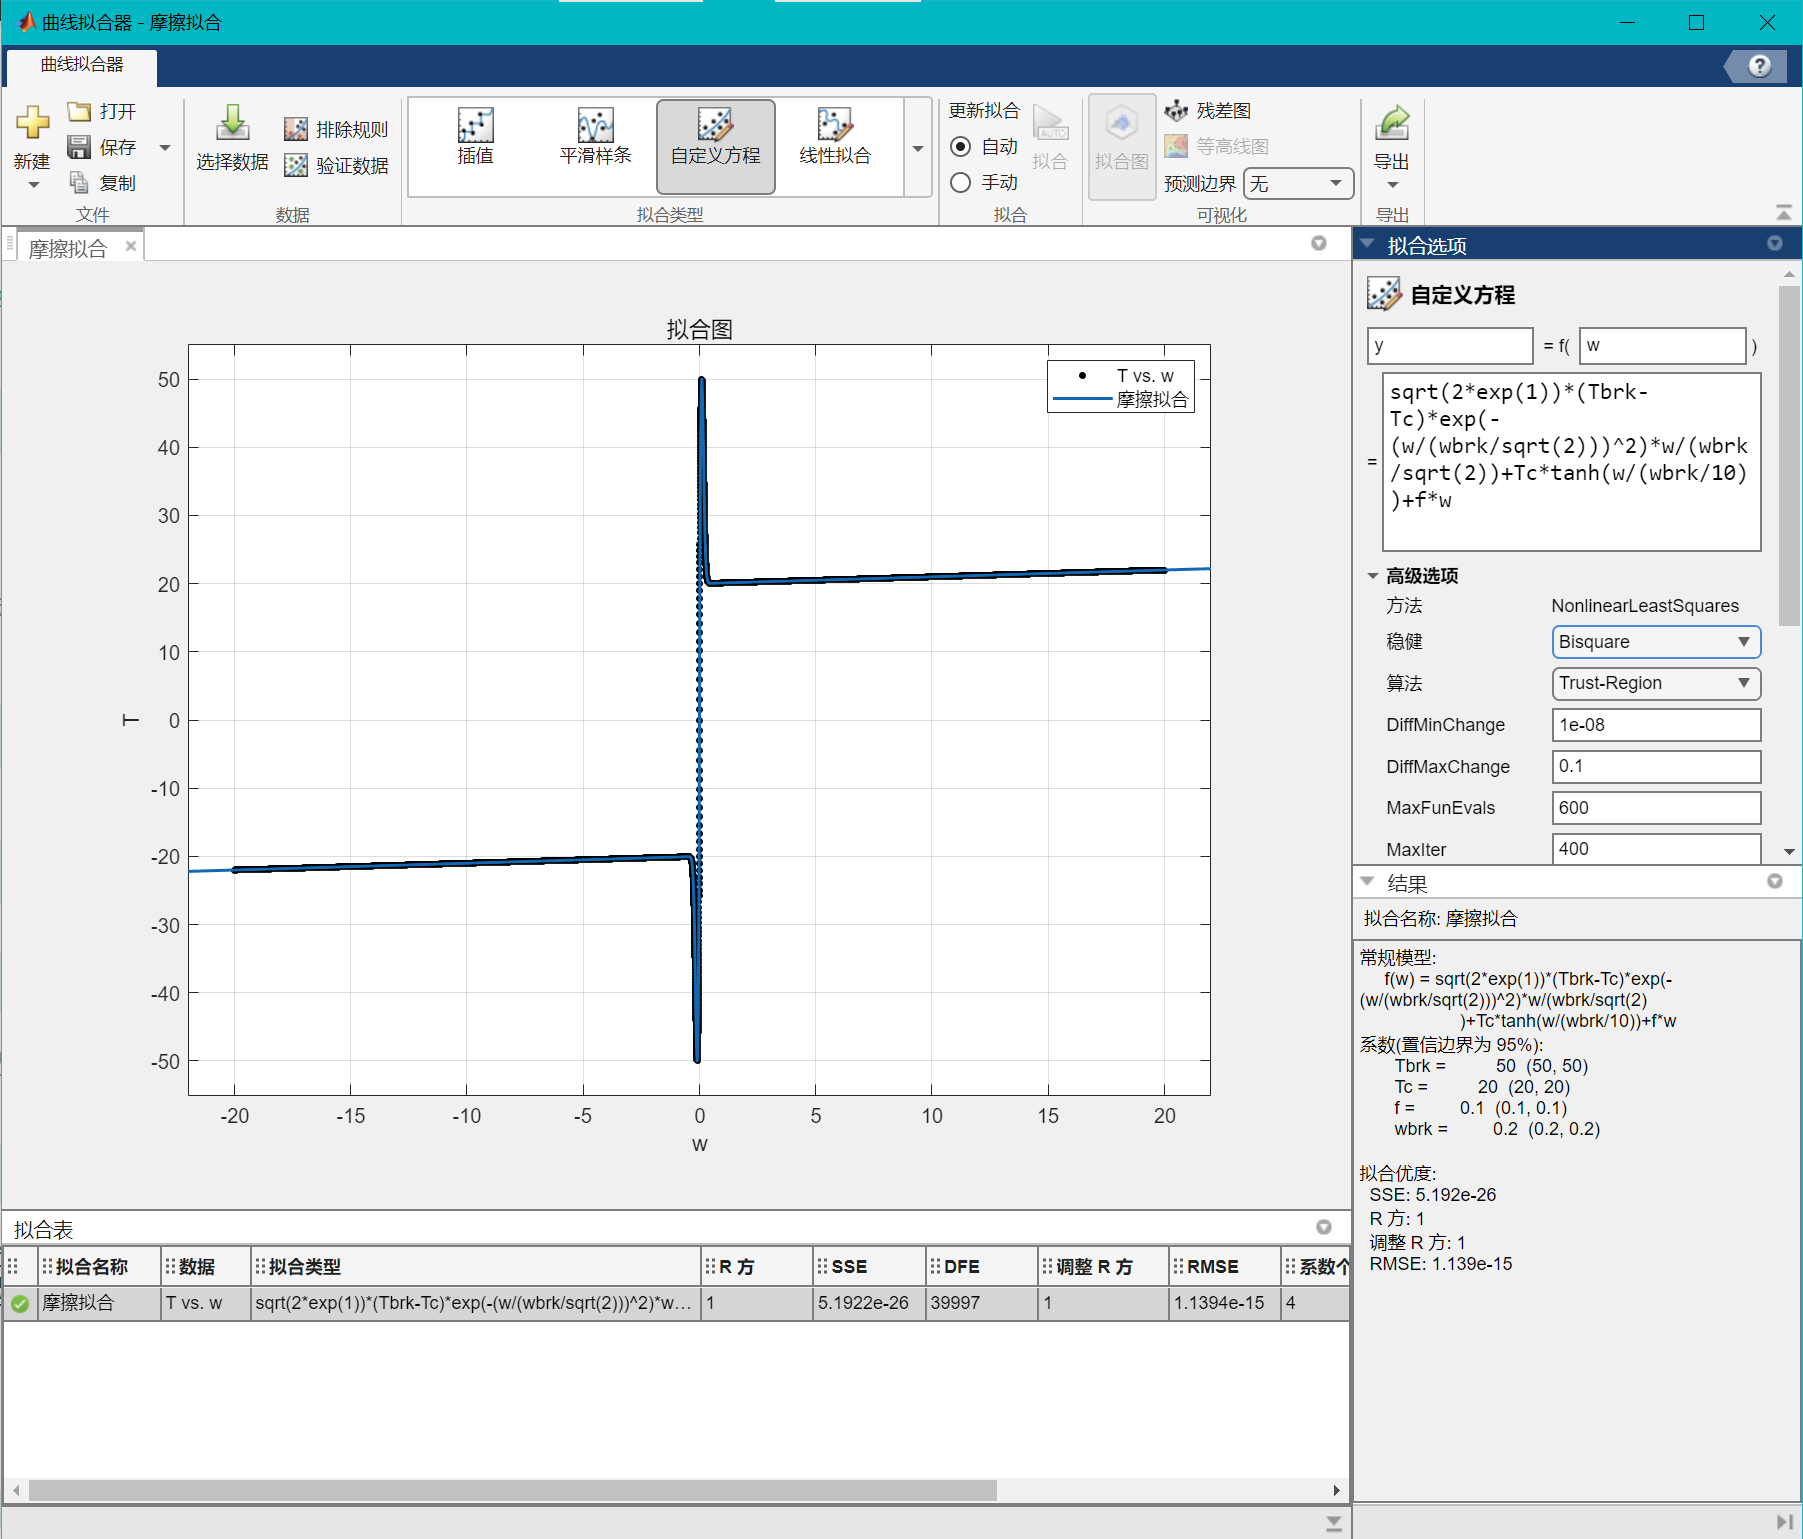The height and width of the screenshot is (1539, 1803).
Task: Select the 摩擦拟合 row name cell
Action: [x=98, y=1303]
